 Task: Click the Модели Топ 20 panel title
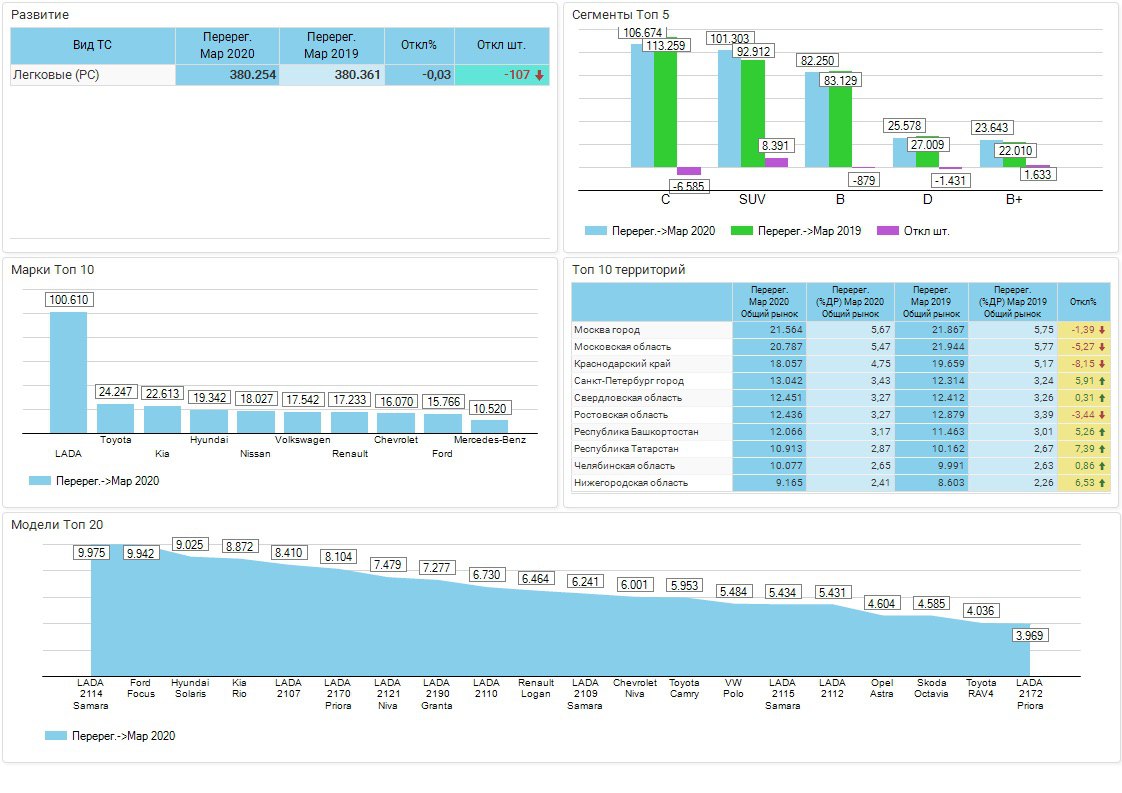pos(57,525)
